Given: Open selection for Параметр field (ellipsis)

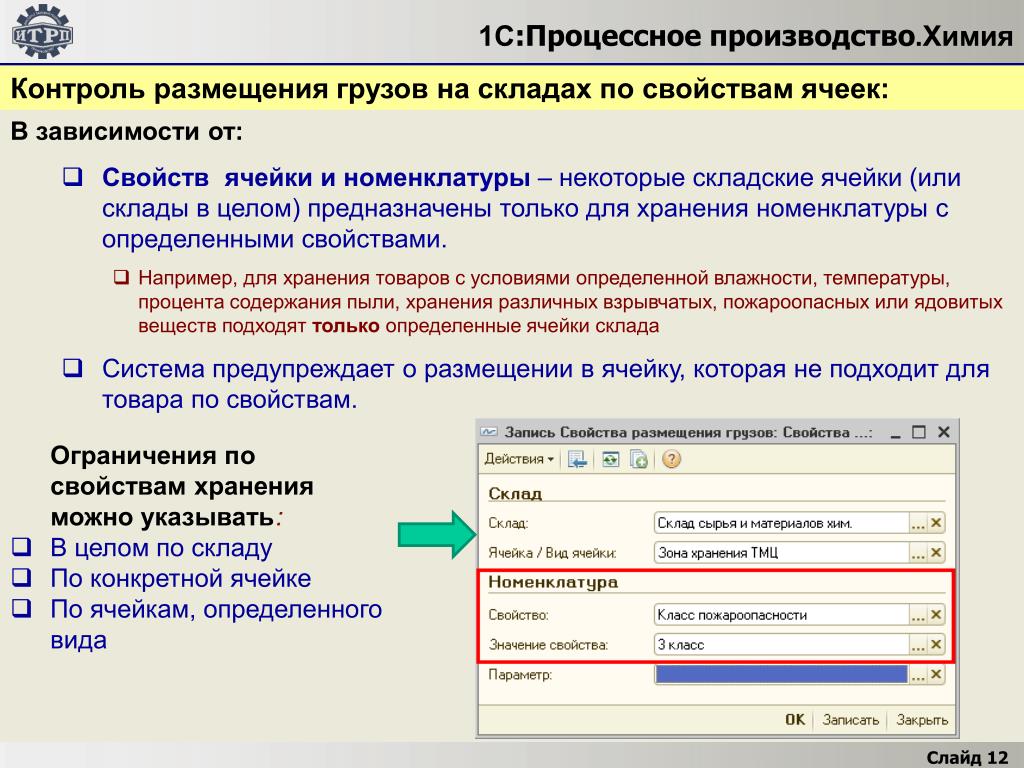Looking at the screenshot, I should coord(918,675).
